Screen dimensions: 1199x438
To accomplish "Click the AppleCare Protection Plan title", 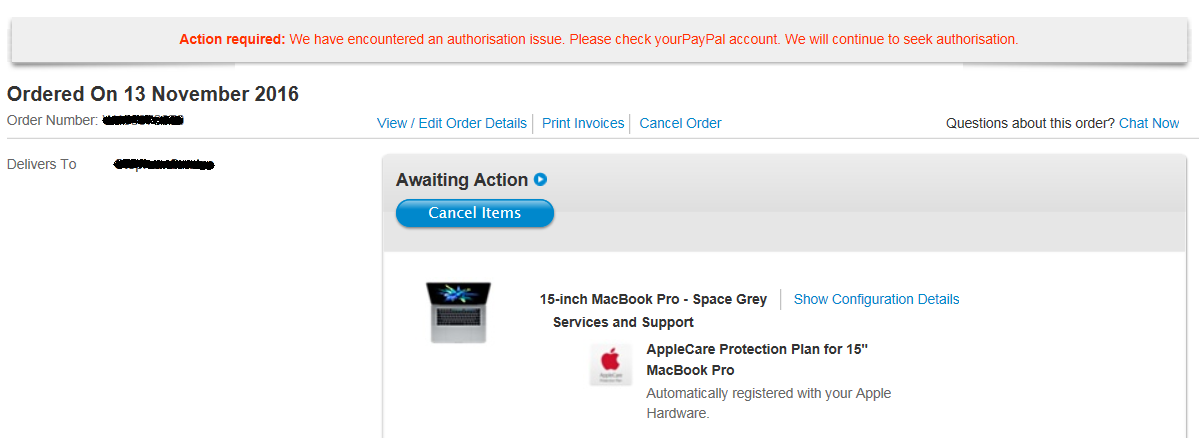I will click(x=758, y=360).
